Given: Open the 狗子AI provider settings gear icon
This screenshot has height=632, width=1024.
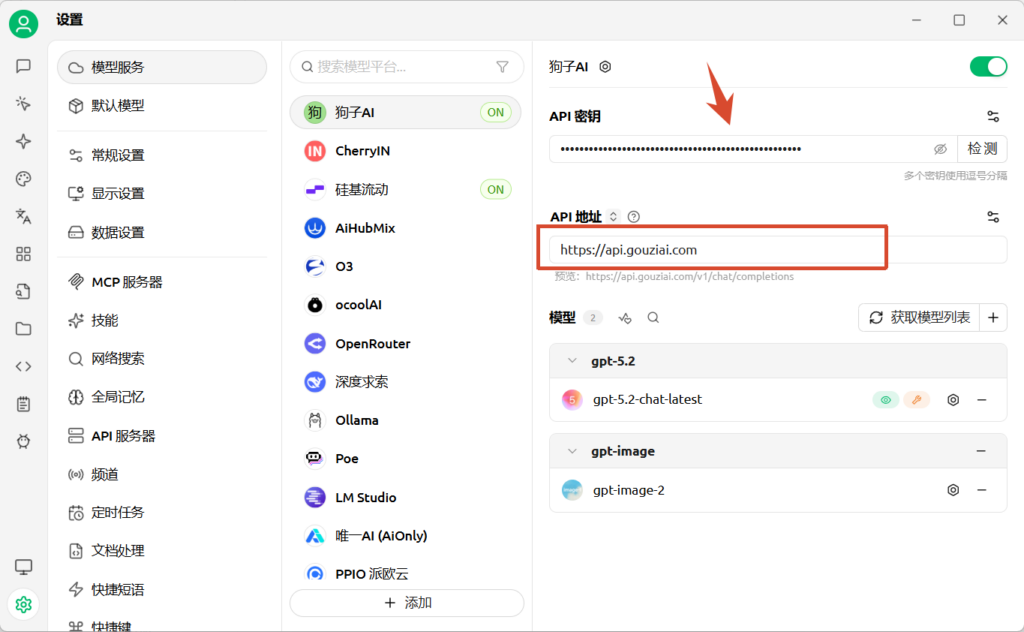Looking at the screenshot, I should tap(605, 67).
